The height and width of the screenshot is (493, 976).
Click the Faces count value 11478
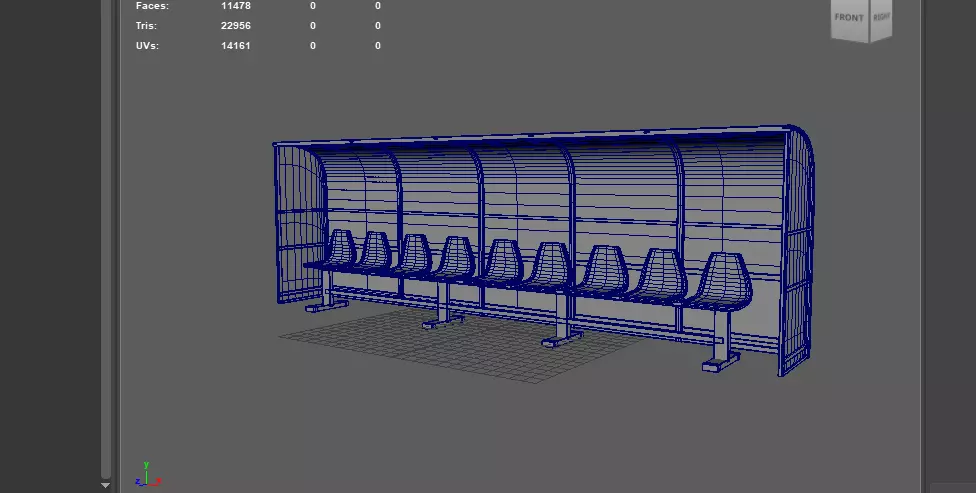[236, 6]
